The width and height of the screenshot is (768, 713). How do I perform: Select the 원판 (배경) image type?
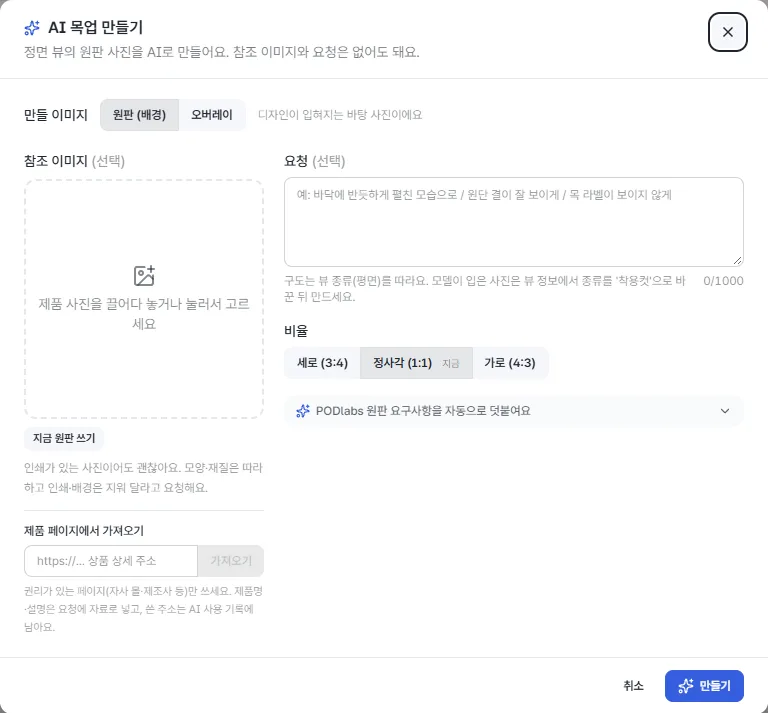[140, 115]
